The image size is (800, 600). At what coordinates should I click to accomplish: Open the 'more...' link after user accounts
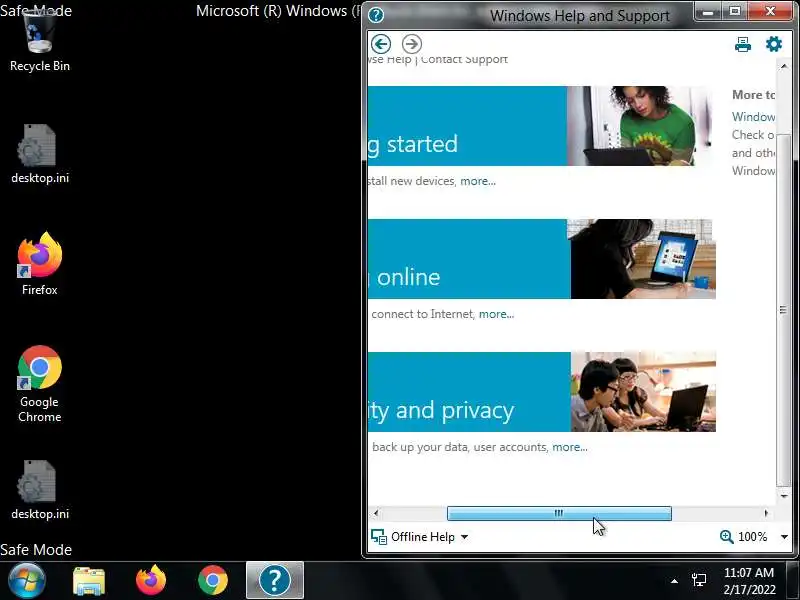[570, 447]
